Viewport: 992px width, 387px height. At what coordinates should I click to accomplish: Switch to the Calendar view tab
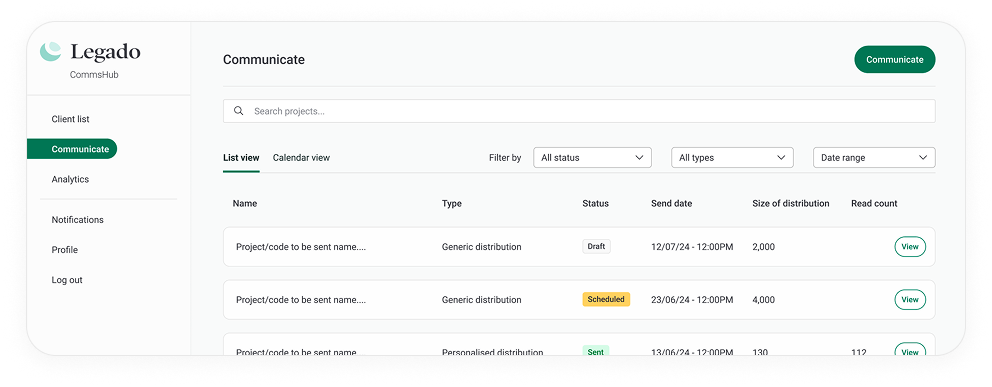(x=301, y=158)
